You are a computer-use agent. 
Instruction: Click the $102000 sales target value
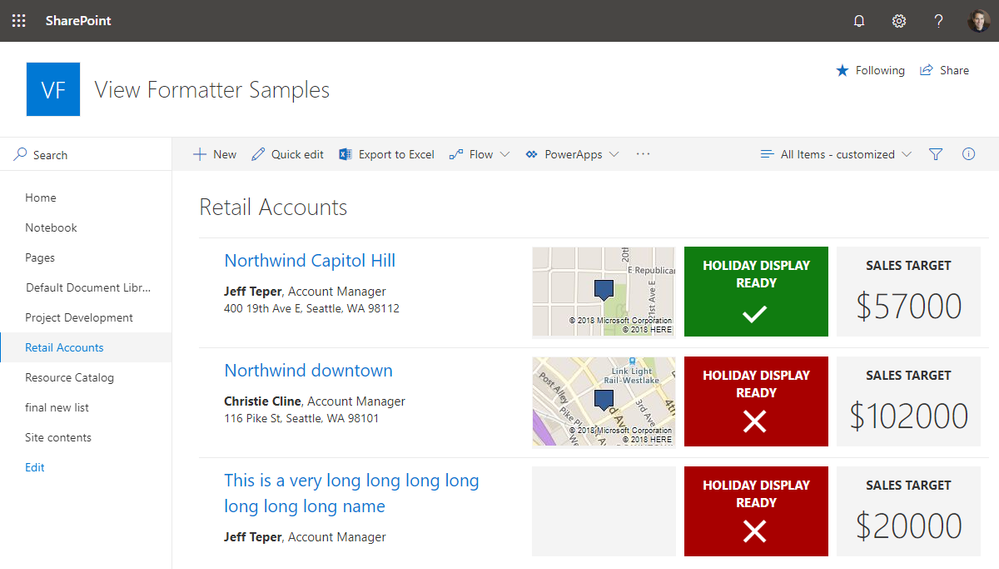click(909, 416)
